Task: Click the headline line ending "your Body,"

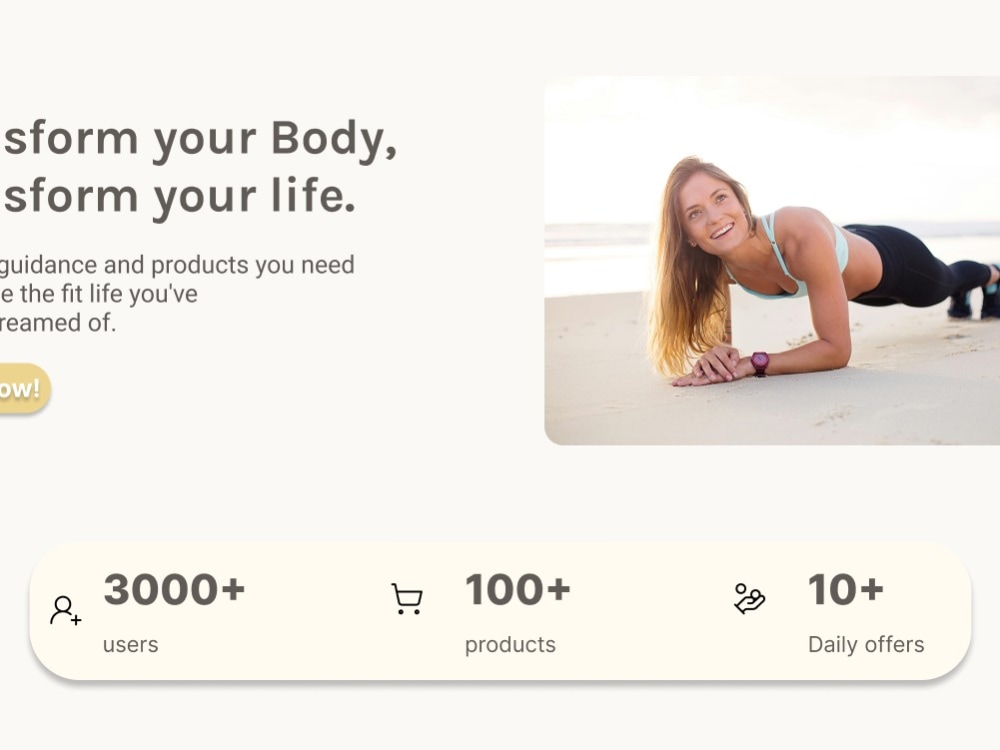Action: pyautogui.click(x=198, y=140)
